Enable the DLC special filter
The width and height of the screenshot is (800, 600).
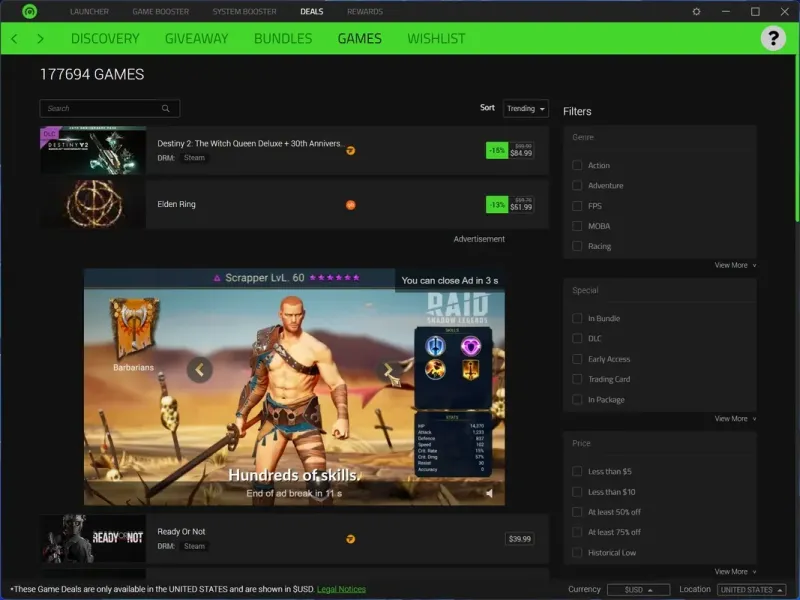577,338
